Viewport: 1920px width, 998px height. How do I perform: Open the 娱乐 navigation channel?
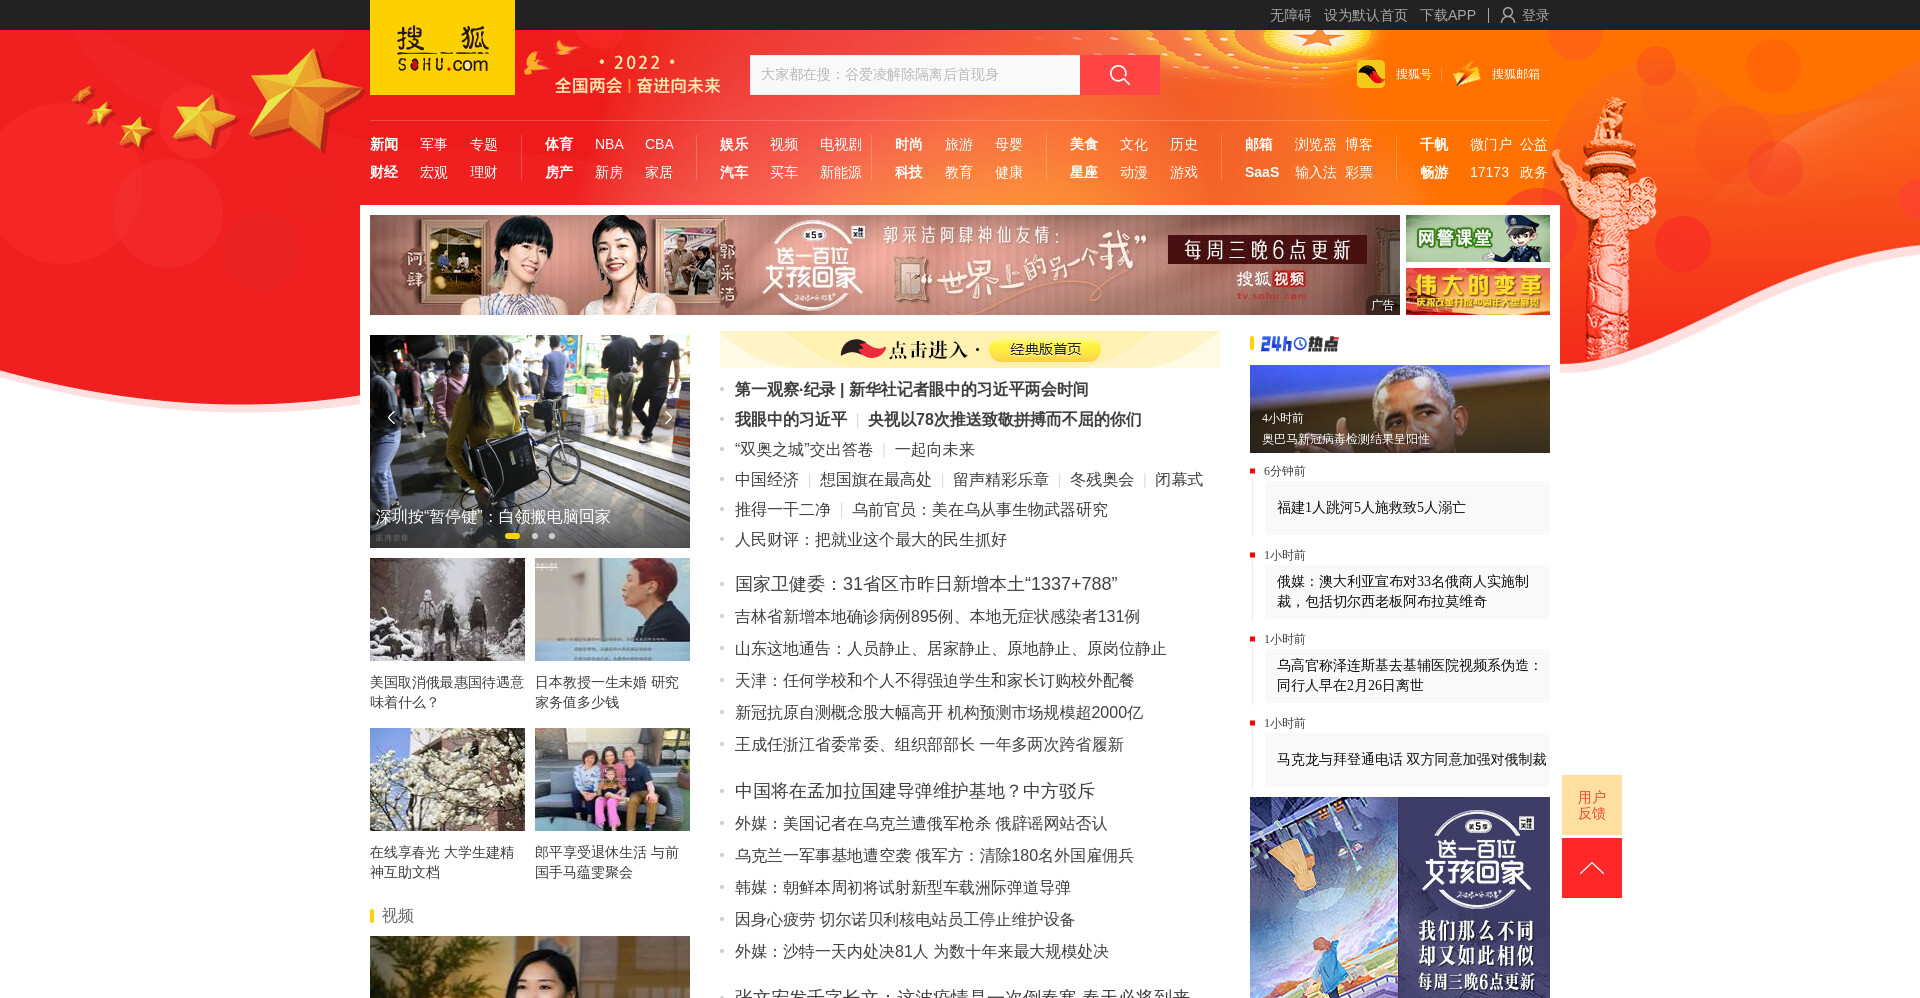tap(734, 145)
